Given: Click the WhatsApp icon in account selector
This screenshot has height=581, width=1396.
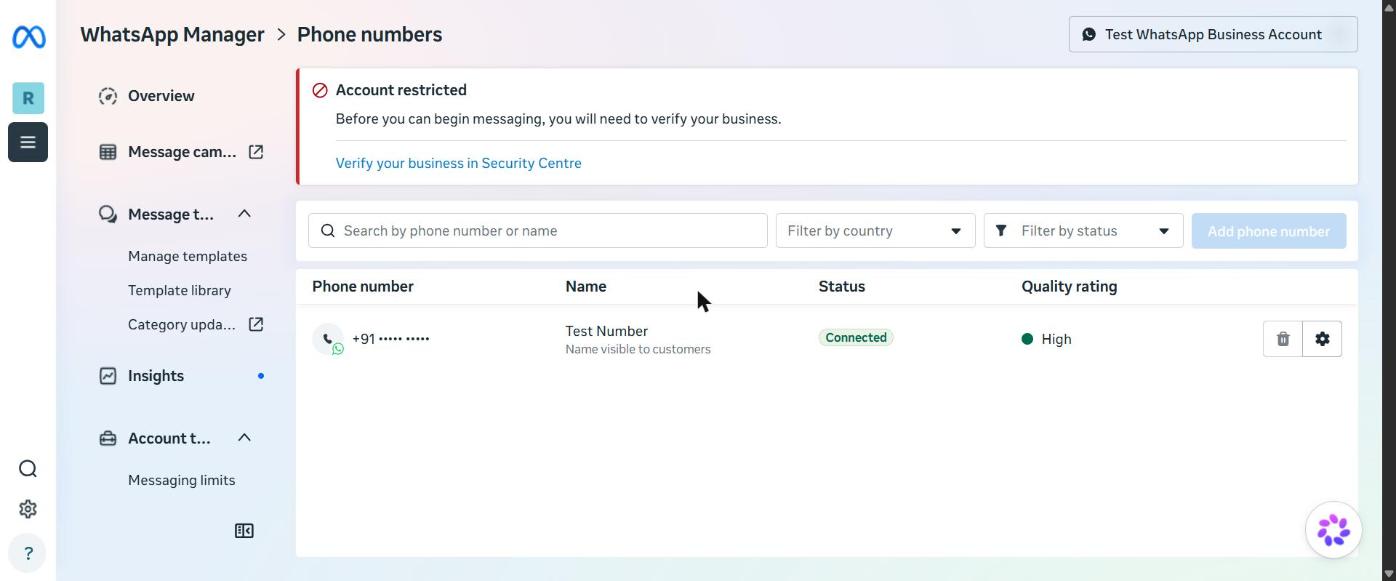Looking at the screenshot, I should coord(1089,34).
